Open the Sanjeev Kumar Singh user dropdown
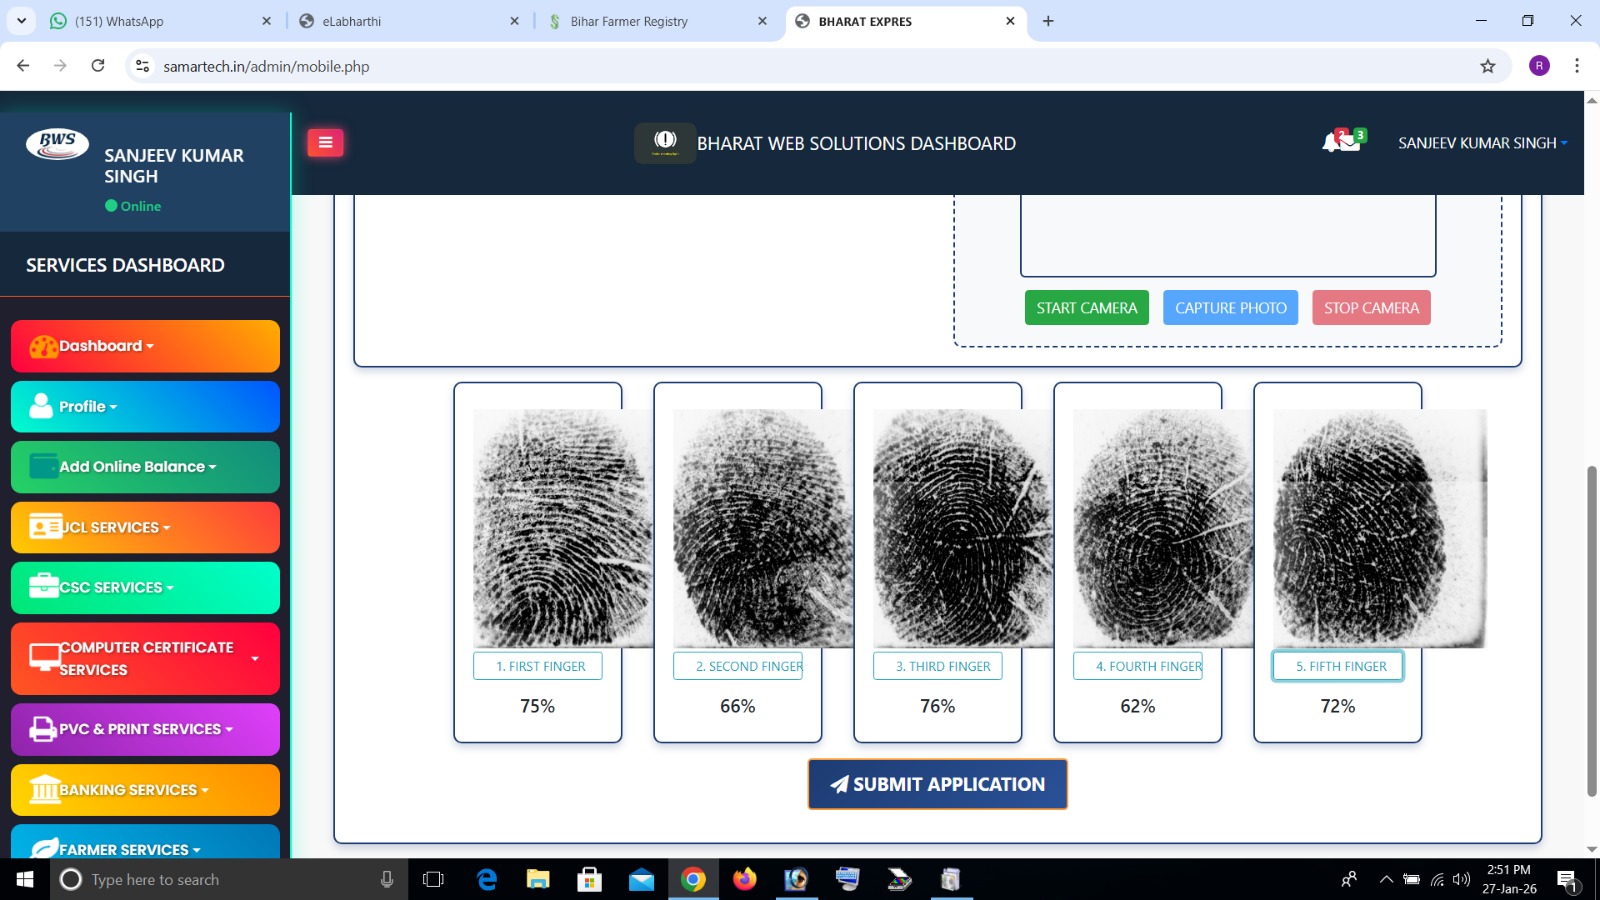This screenshot has width=1600, height=900. click(x=1481, y=143)
